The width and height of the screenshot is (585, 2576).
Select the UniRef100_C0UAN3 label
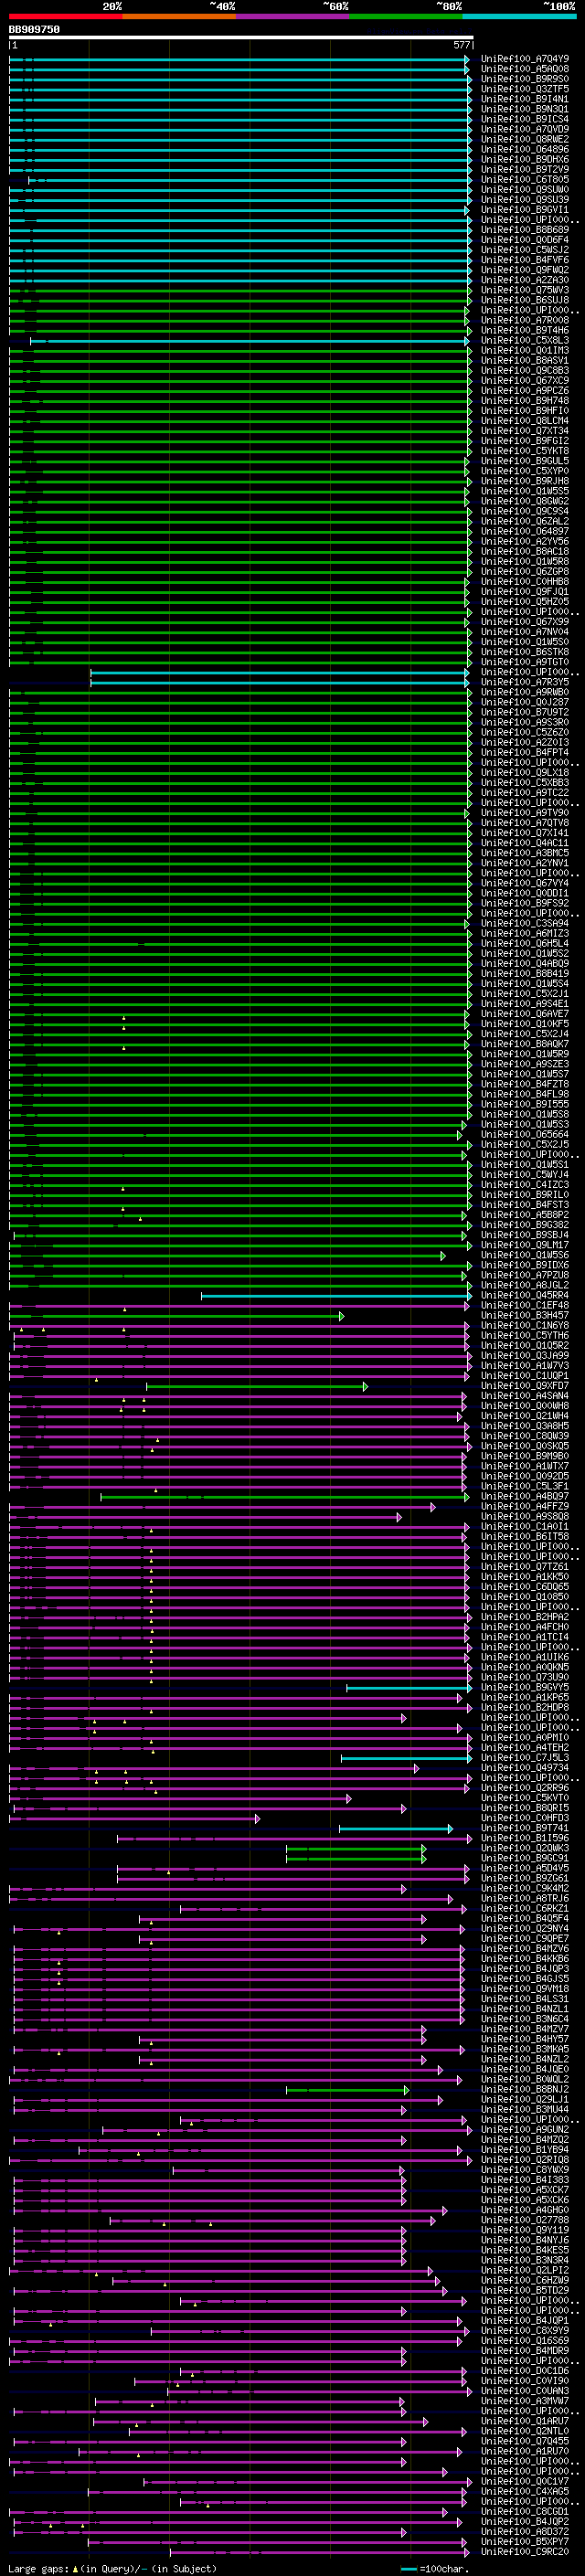pos(525,2391)
